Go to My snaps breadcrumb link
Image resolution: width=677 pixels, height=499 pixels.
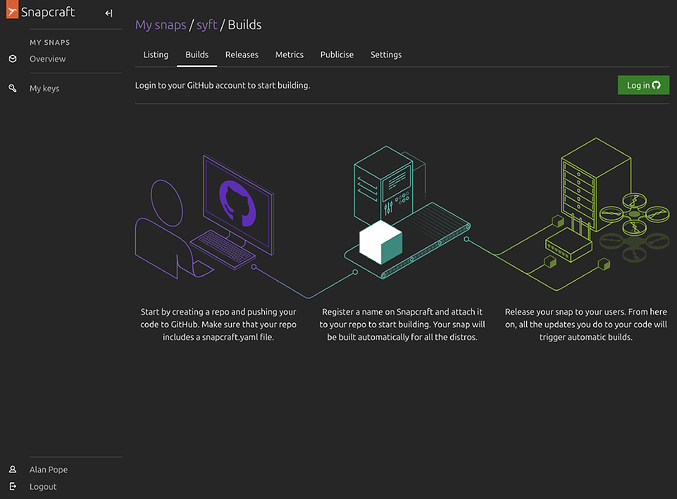coord(163,24)
